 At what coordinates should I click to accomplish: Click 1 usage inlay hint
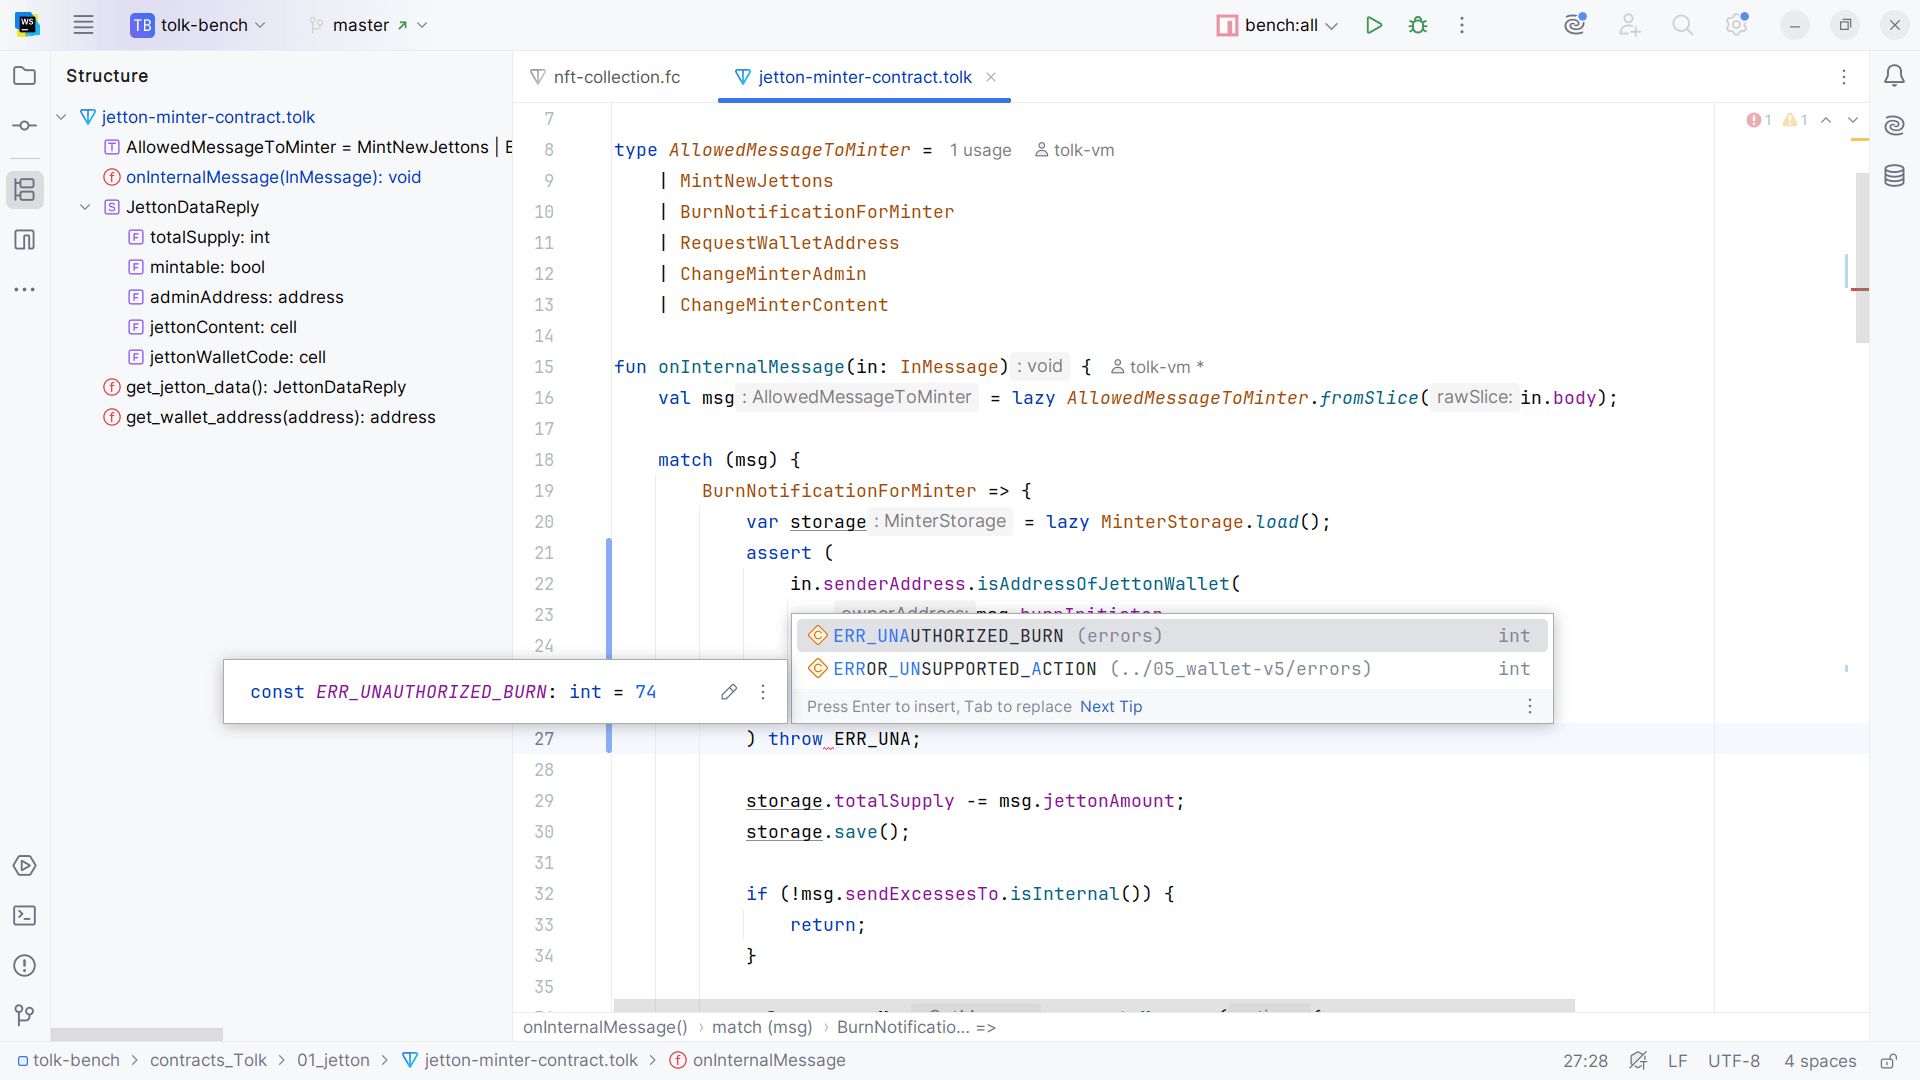(x=980, y=150)
